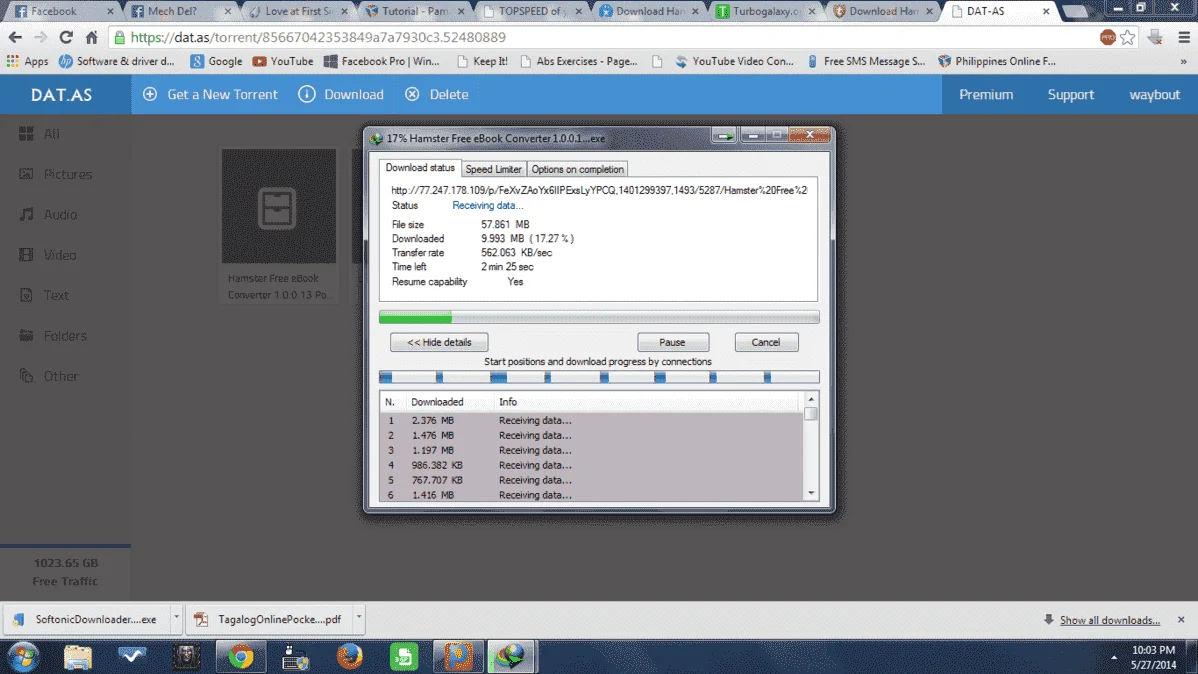Select the Video category
Image resolution: width=1198 pixels, height=674 pixels.
(x=47, y=255)
